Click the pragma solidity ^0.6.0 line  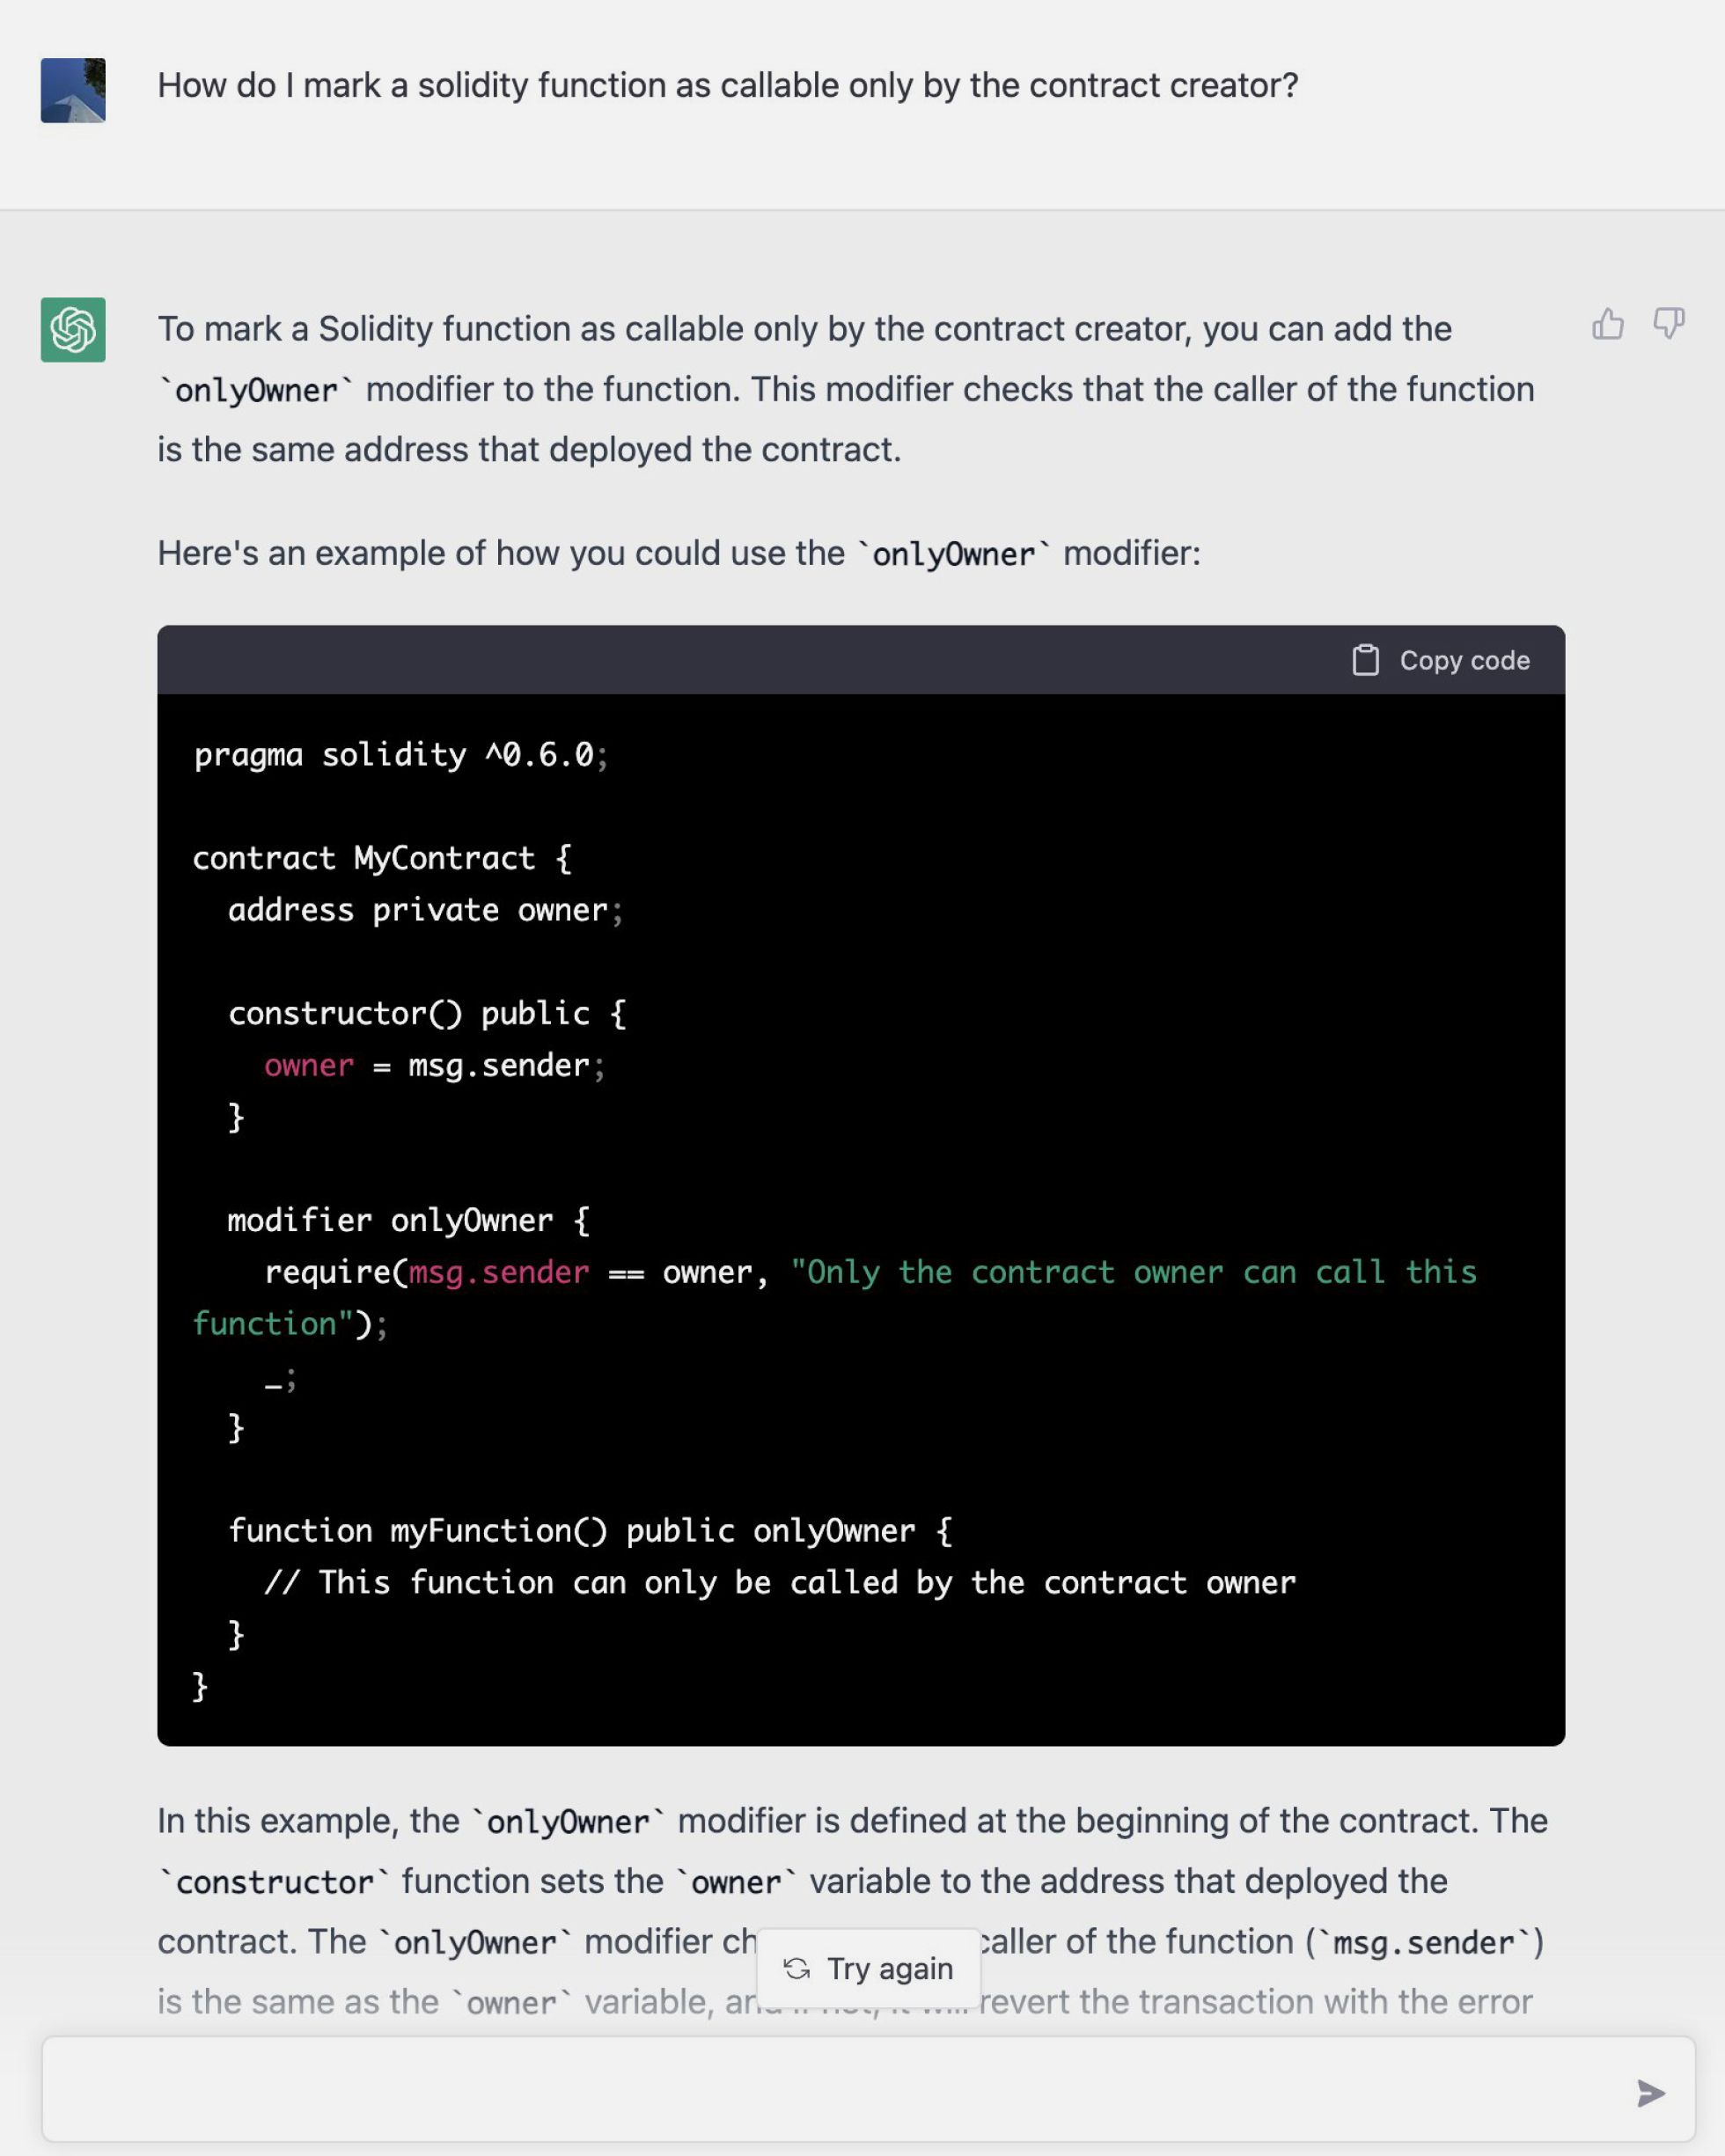click(x=400, y=755)
